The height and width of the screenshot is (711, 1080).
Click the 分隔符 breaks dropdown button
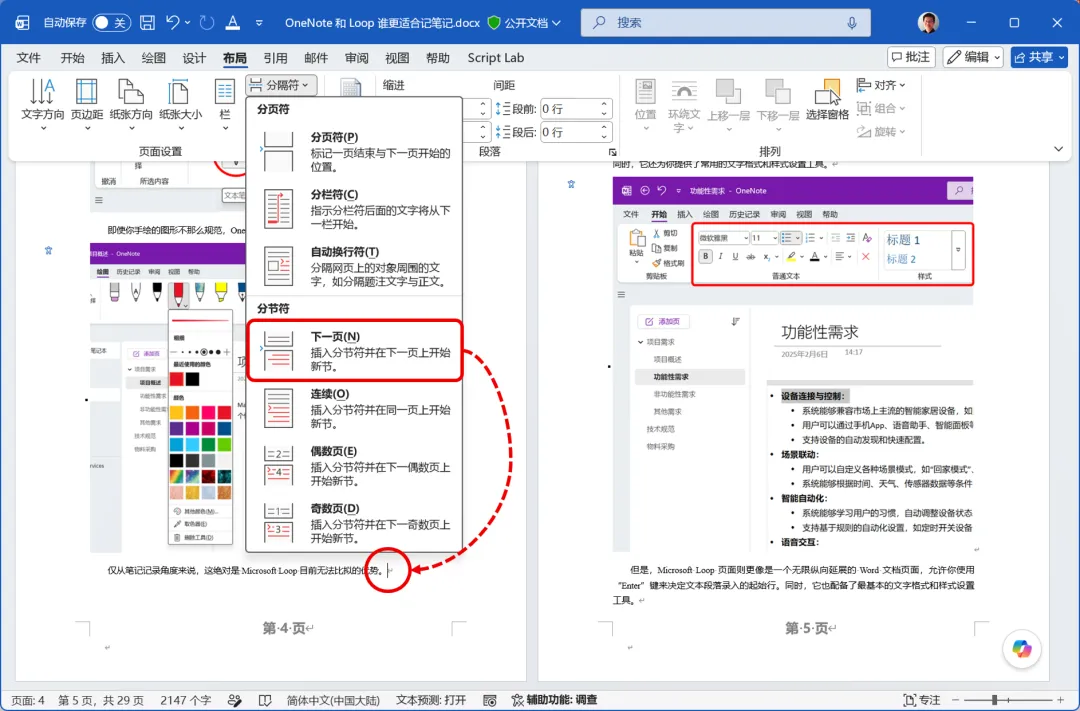click(281, 85)
